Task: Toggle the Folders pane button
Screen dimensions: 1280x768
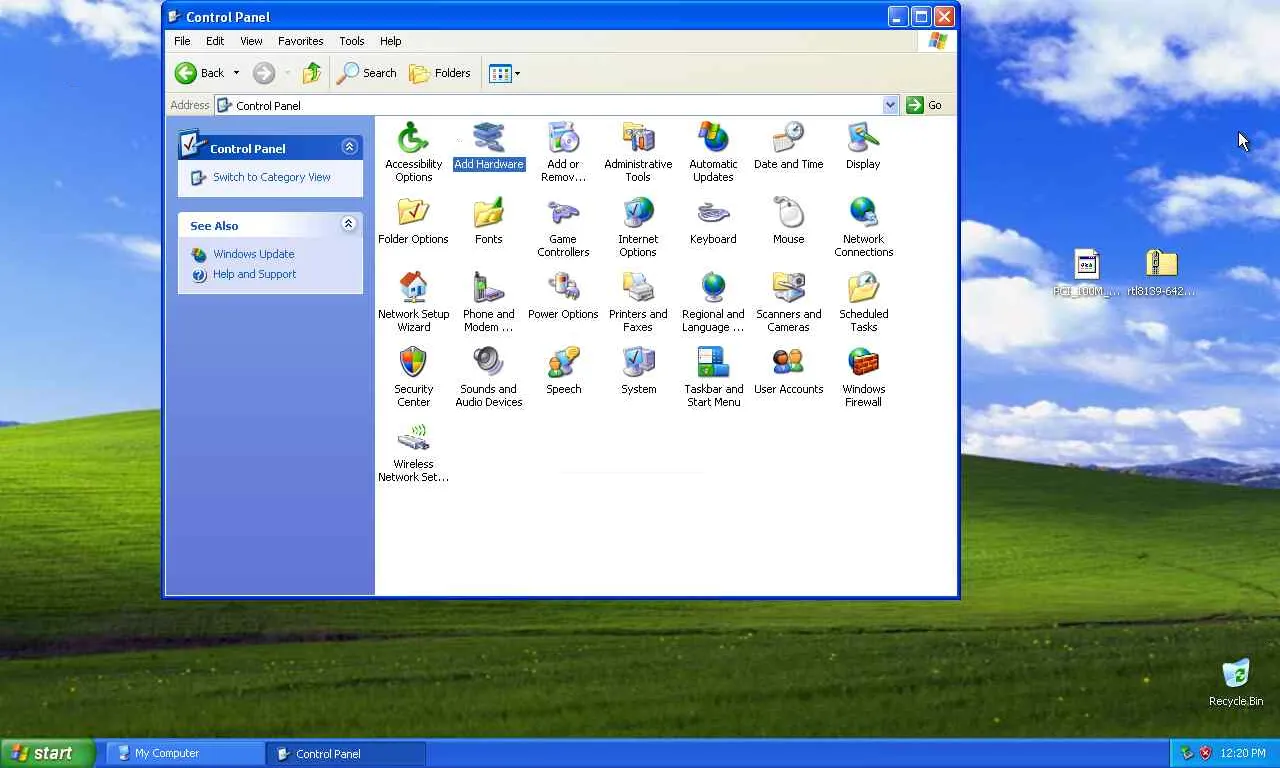Action: (x=440, y=73)
